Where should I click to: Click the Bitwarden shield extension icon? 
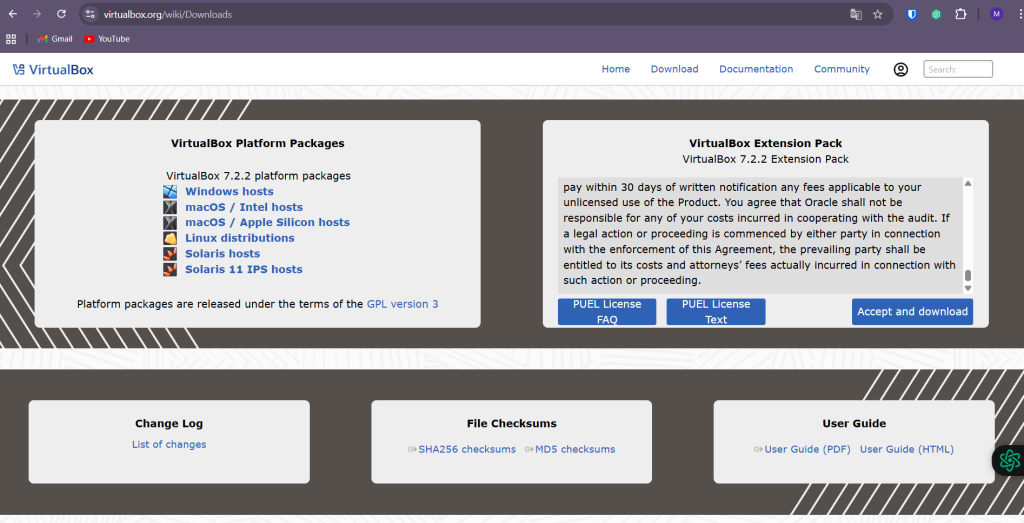pos(912,14)
